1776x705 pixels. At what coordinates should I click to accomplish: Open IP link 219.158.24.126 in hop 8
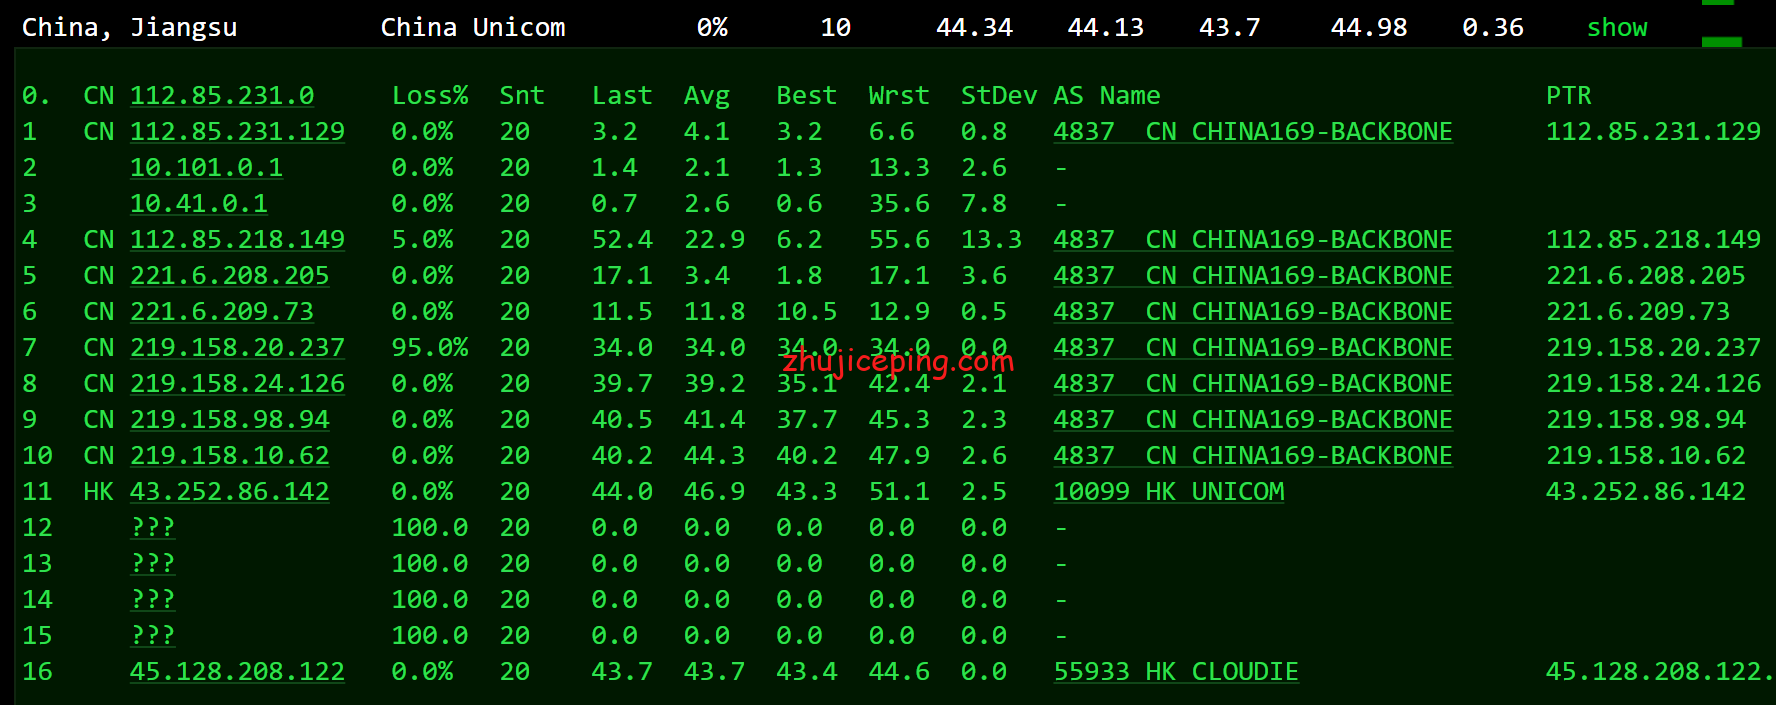pos(237,383)
